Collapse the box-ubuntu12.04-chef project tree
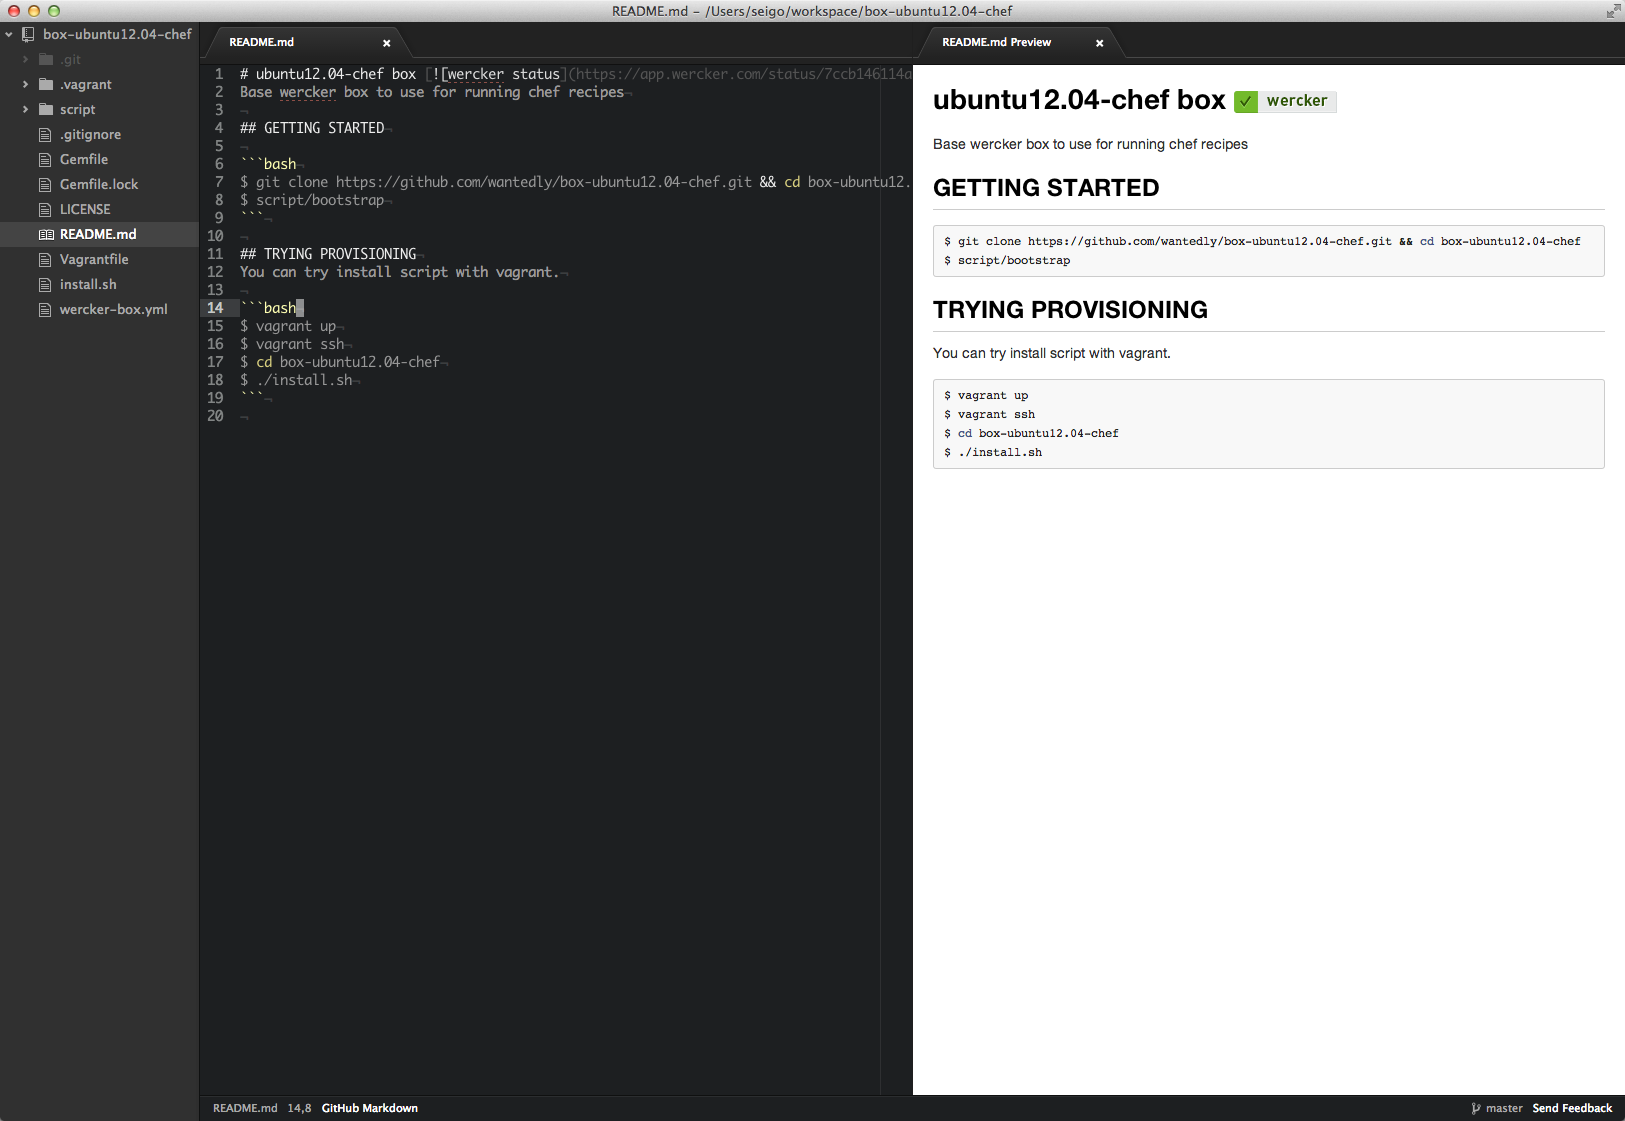1625x1121 pixels. point(9,33)
